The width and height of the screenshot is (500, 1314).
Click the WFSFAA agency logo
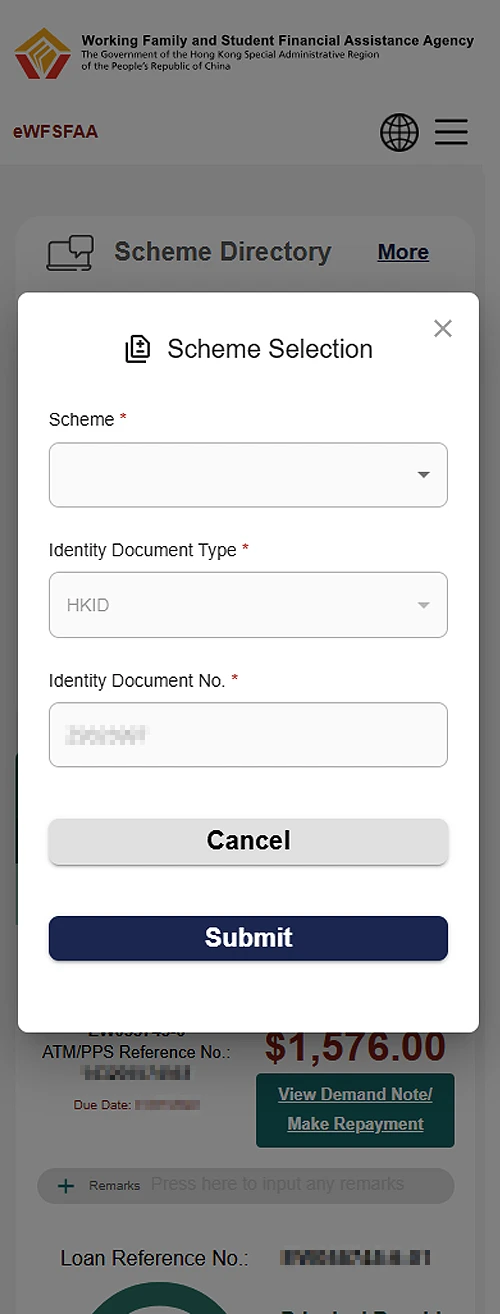tap(43, 53)
